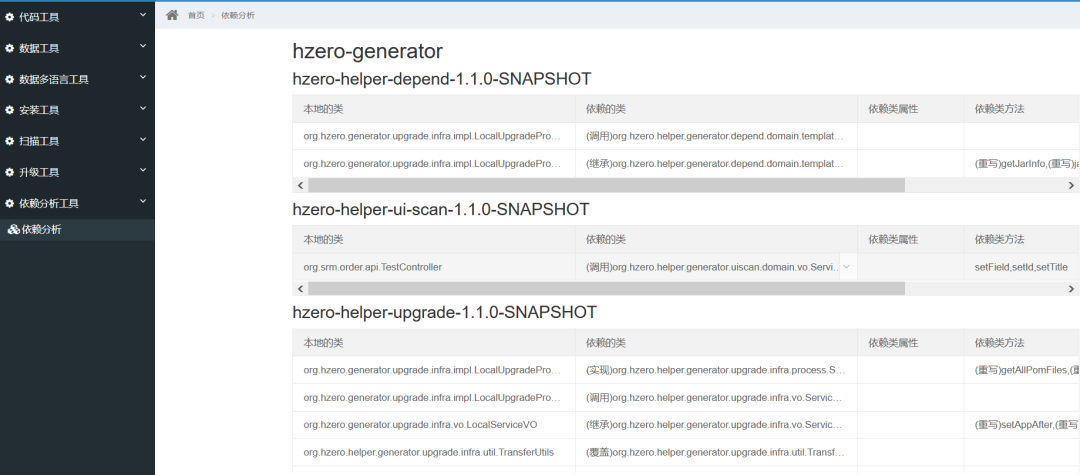This screenshot has width=1080, height=475.
Task: Expand the 代码工具 menu chevron
Action: (x=143, y=15)
